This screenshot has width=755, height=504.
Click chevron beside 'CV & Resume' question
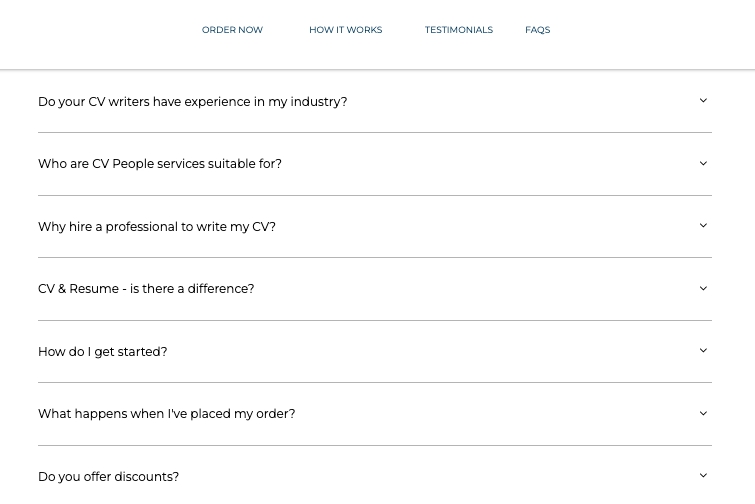point(703,288)
